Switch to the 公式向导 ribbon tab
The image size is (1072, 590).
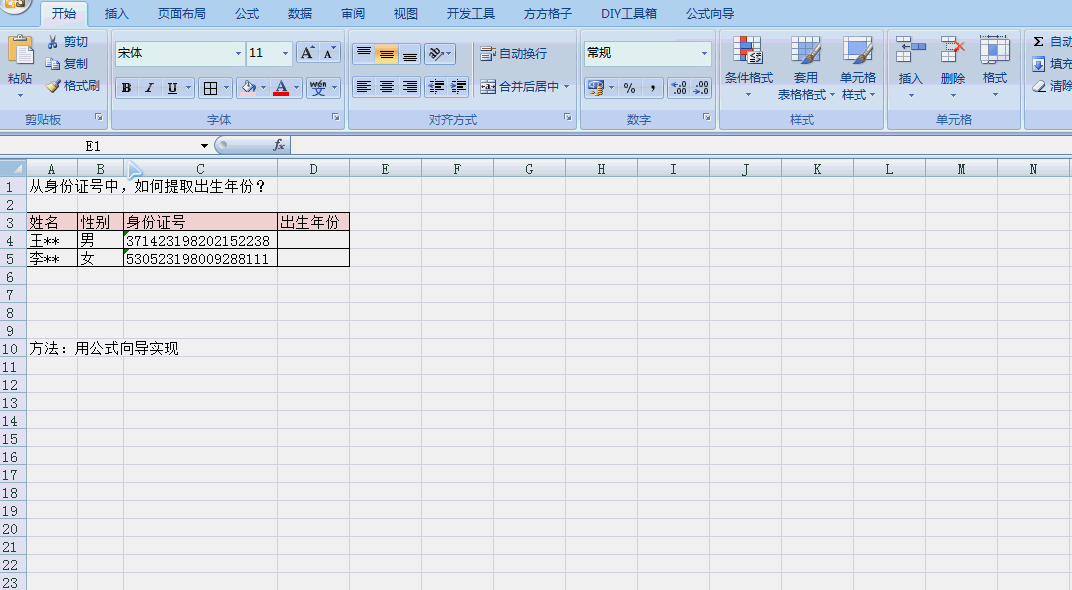(710, 14)
